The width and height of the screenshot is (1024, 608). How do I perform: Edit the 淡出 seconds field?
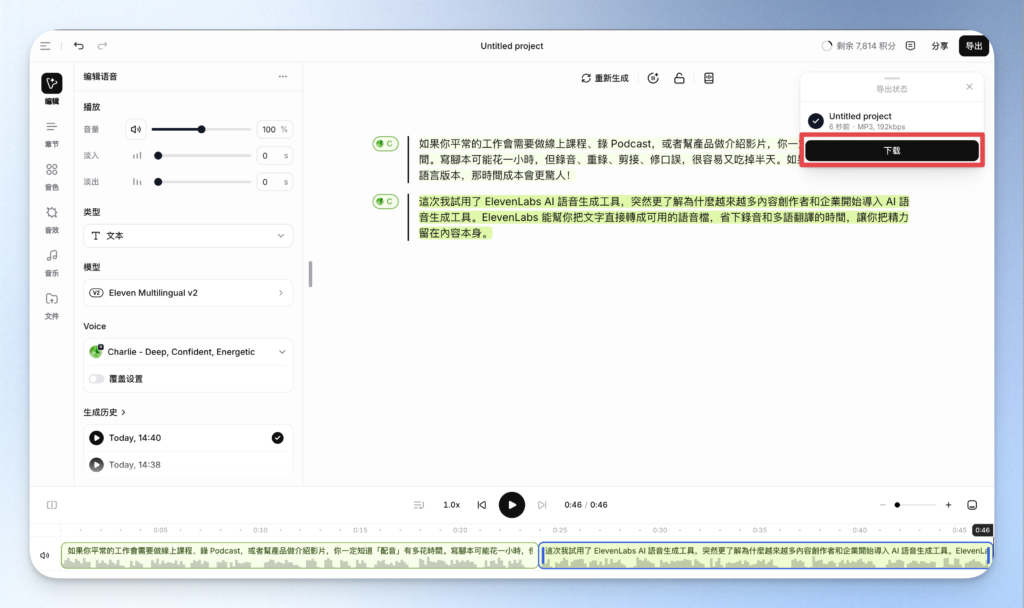tap(274, 182)
